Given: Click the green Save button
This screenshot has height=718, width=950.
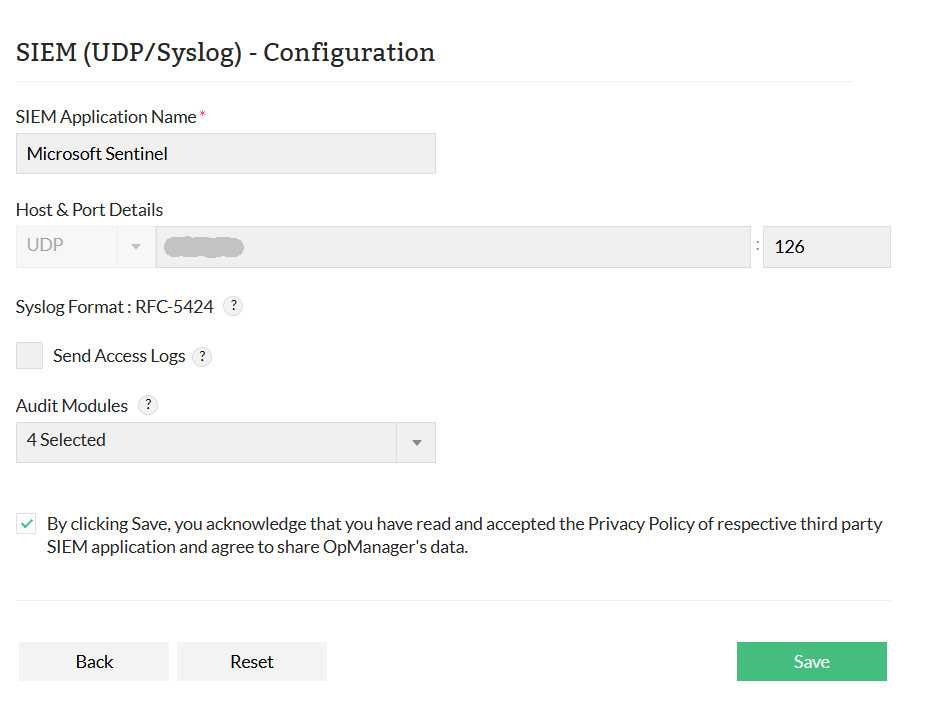Looking at the screenshot, I should [x=811, y=661].
